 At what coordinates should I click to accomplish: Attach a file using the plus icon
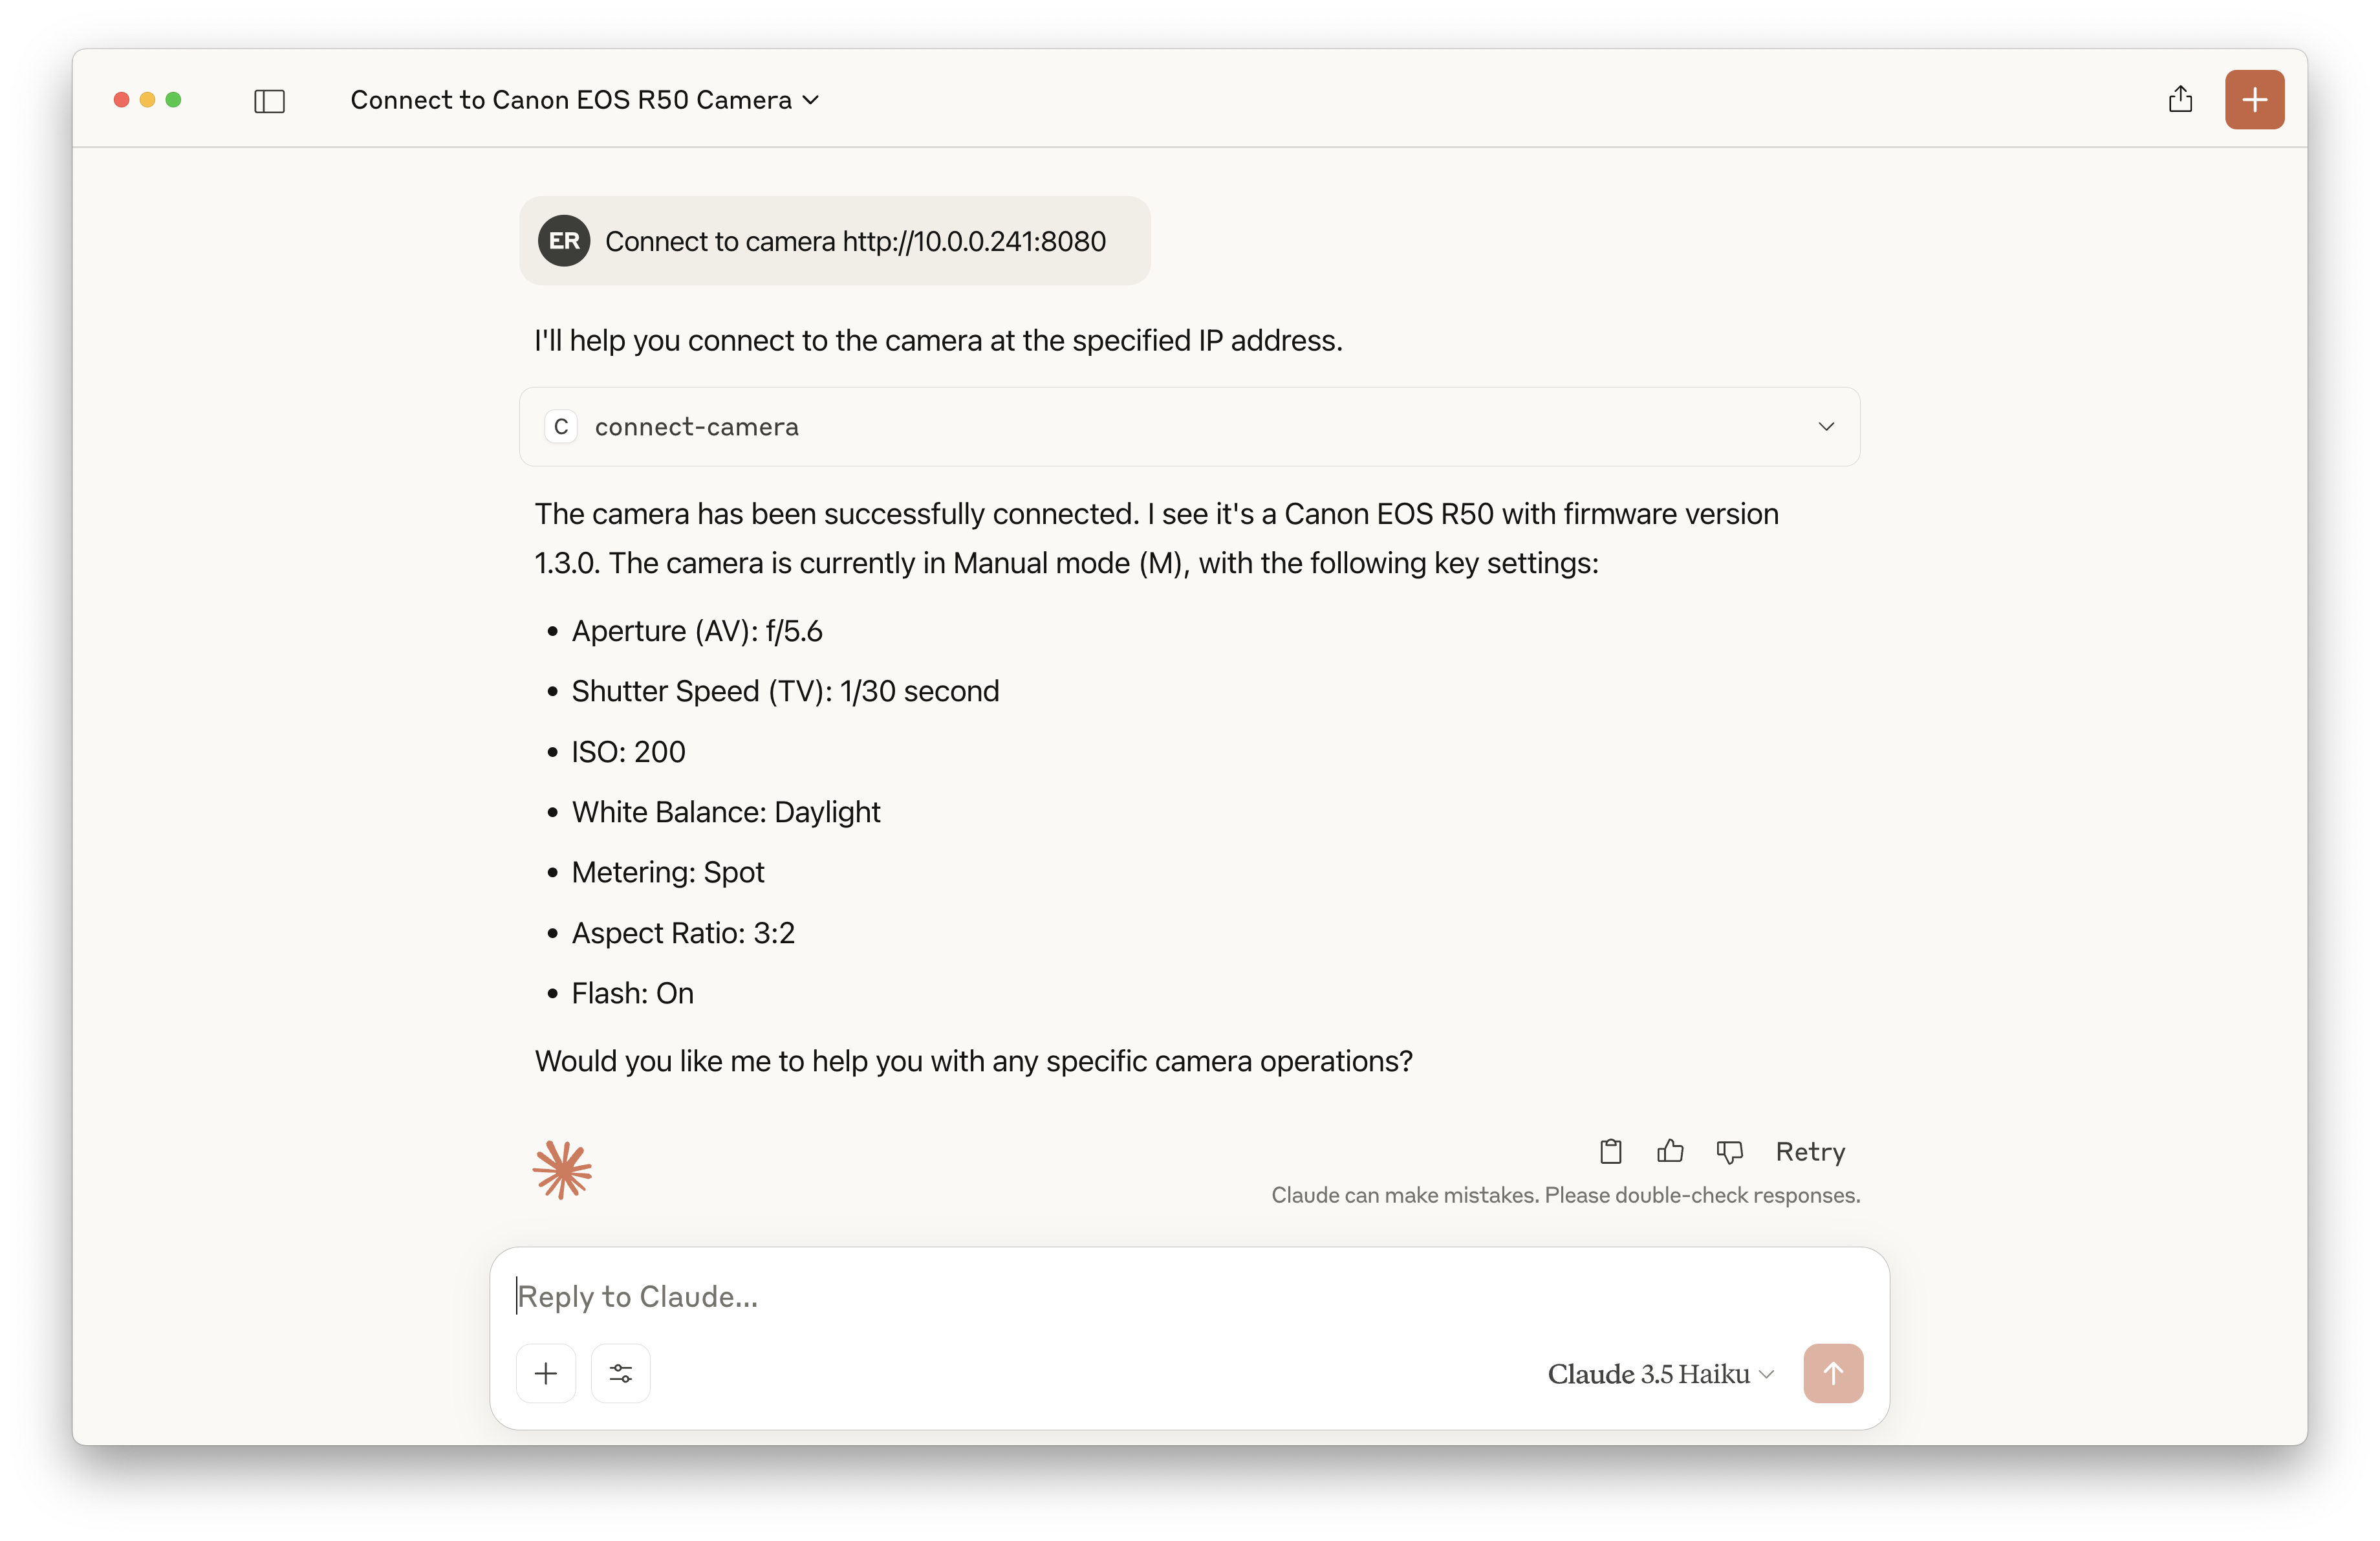pyautogui.click(x=546, y=1373)
